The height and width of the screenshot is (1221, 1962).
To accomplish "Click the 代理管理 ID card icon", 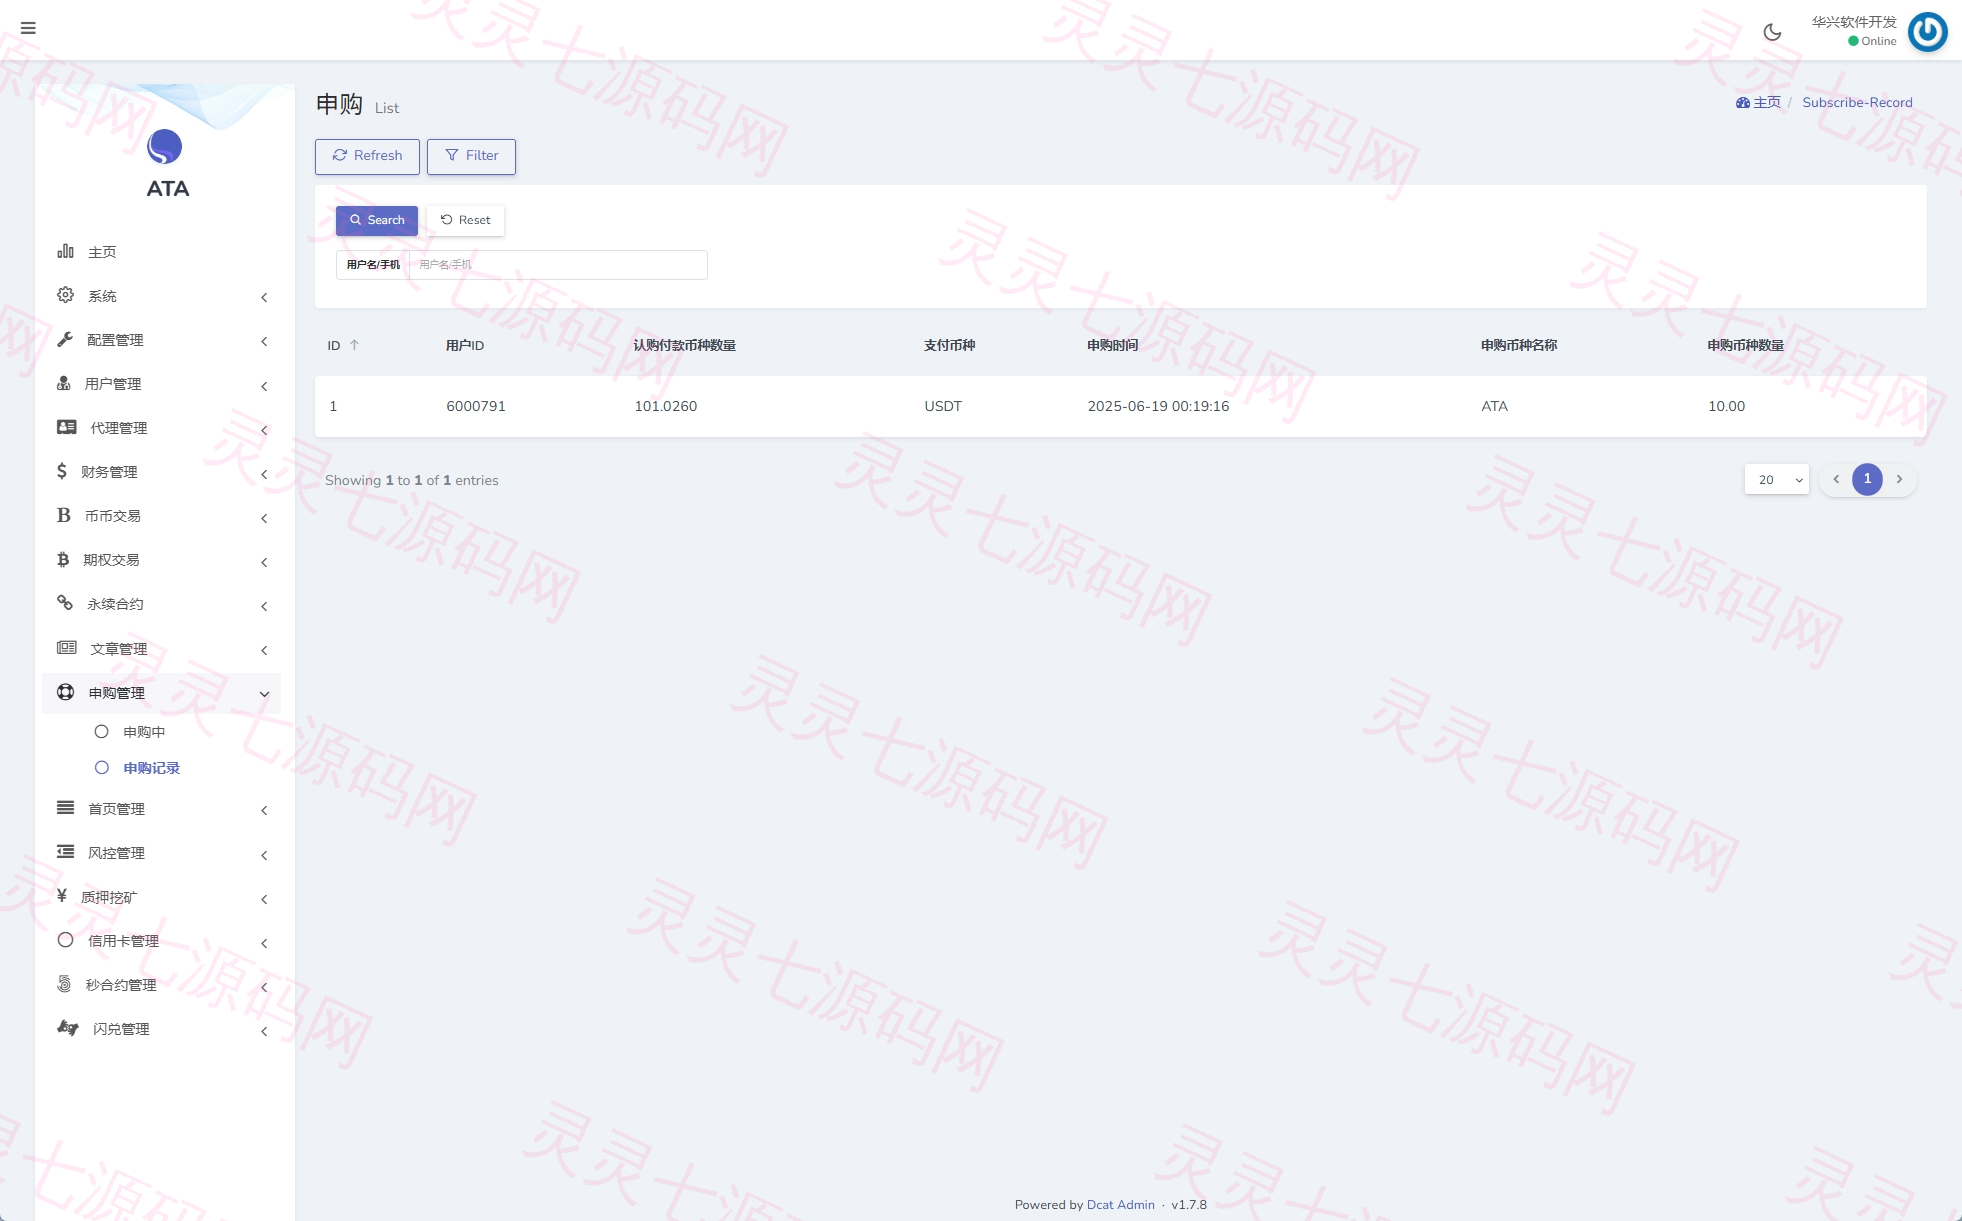I will coord(67,427).
